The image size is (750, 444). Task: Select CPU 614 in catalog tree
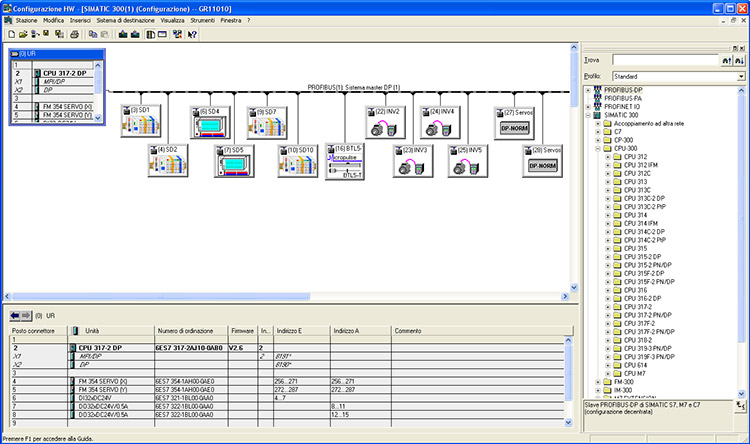[x=635, y=366]
